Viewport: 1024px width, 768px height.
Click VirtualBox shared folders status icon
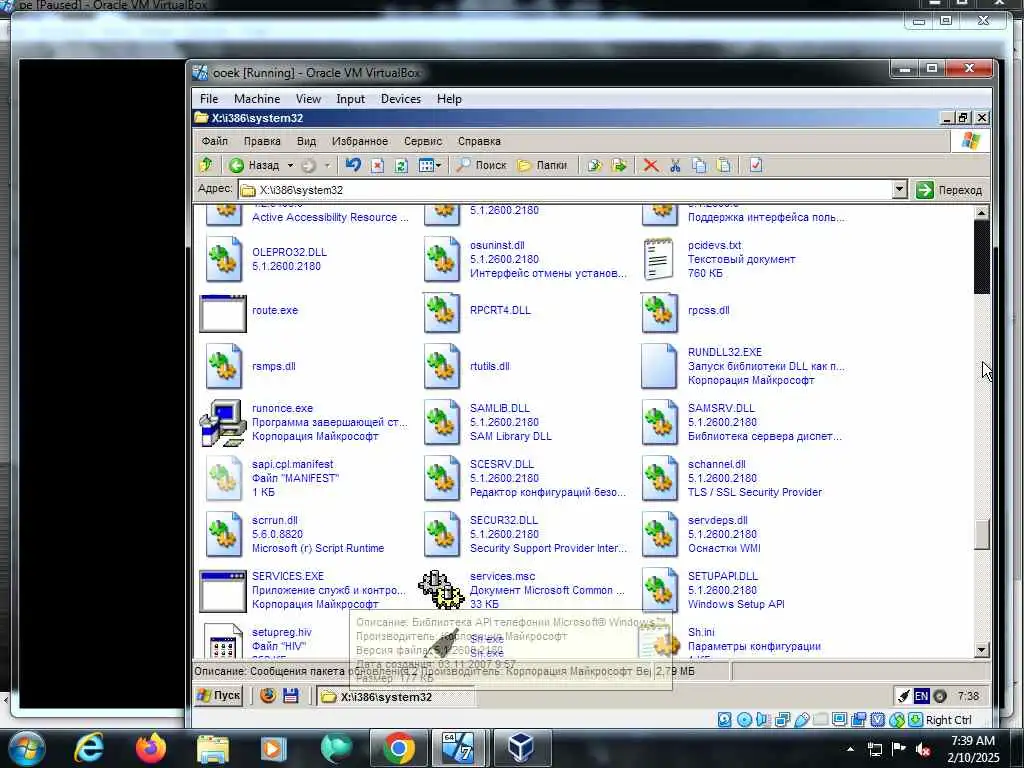click(x=820, y=720)
